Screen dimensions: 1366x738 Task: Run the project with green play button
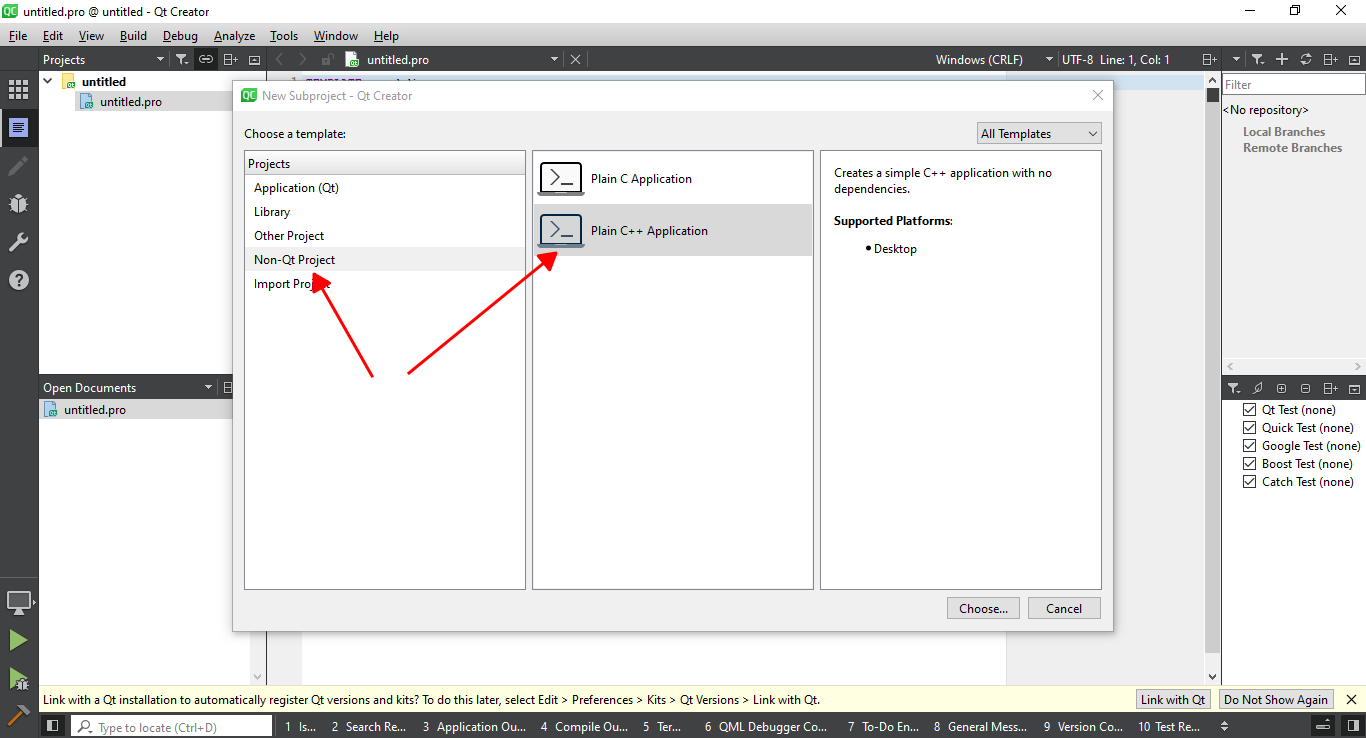[18, 640]
